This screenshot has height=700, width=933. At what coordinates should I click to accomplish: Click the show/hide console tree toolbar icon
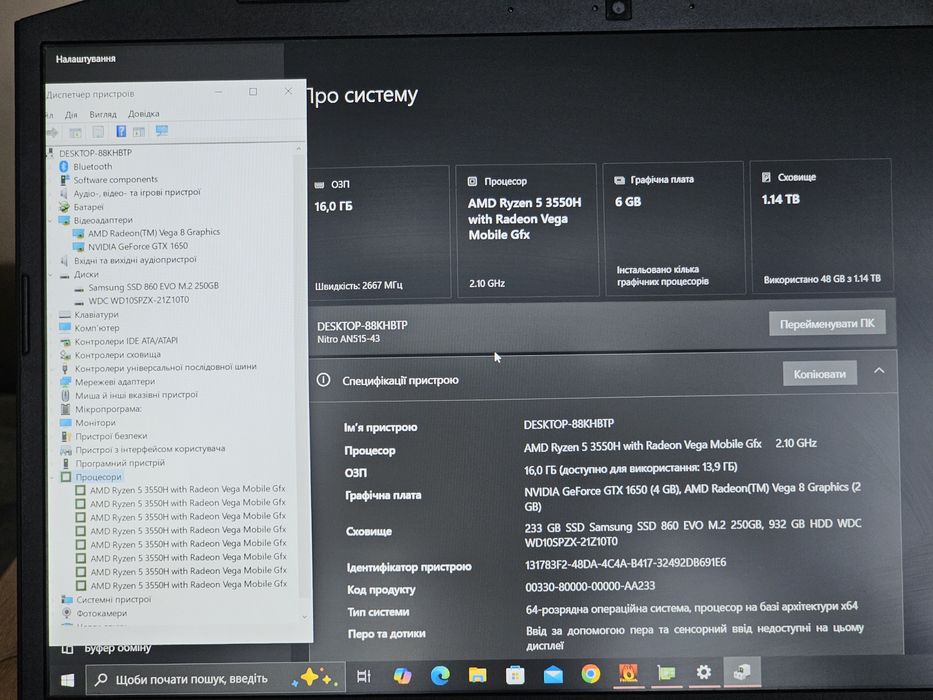pyautogui.click(x=76, y=132)
